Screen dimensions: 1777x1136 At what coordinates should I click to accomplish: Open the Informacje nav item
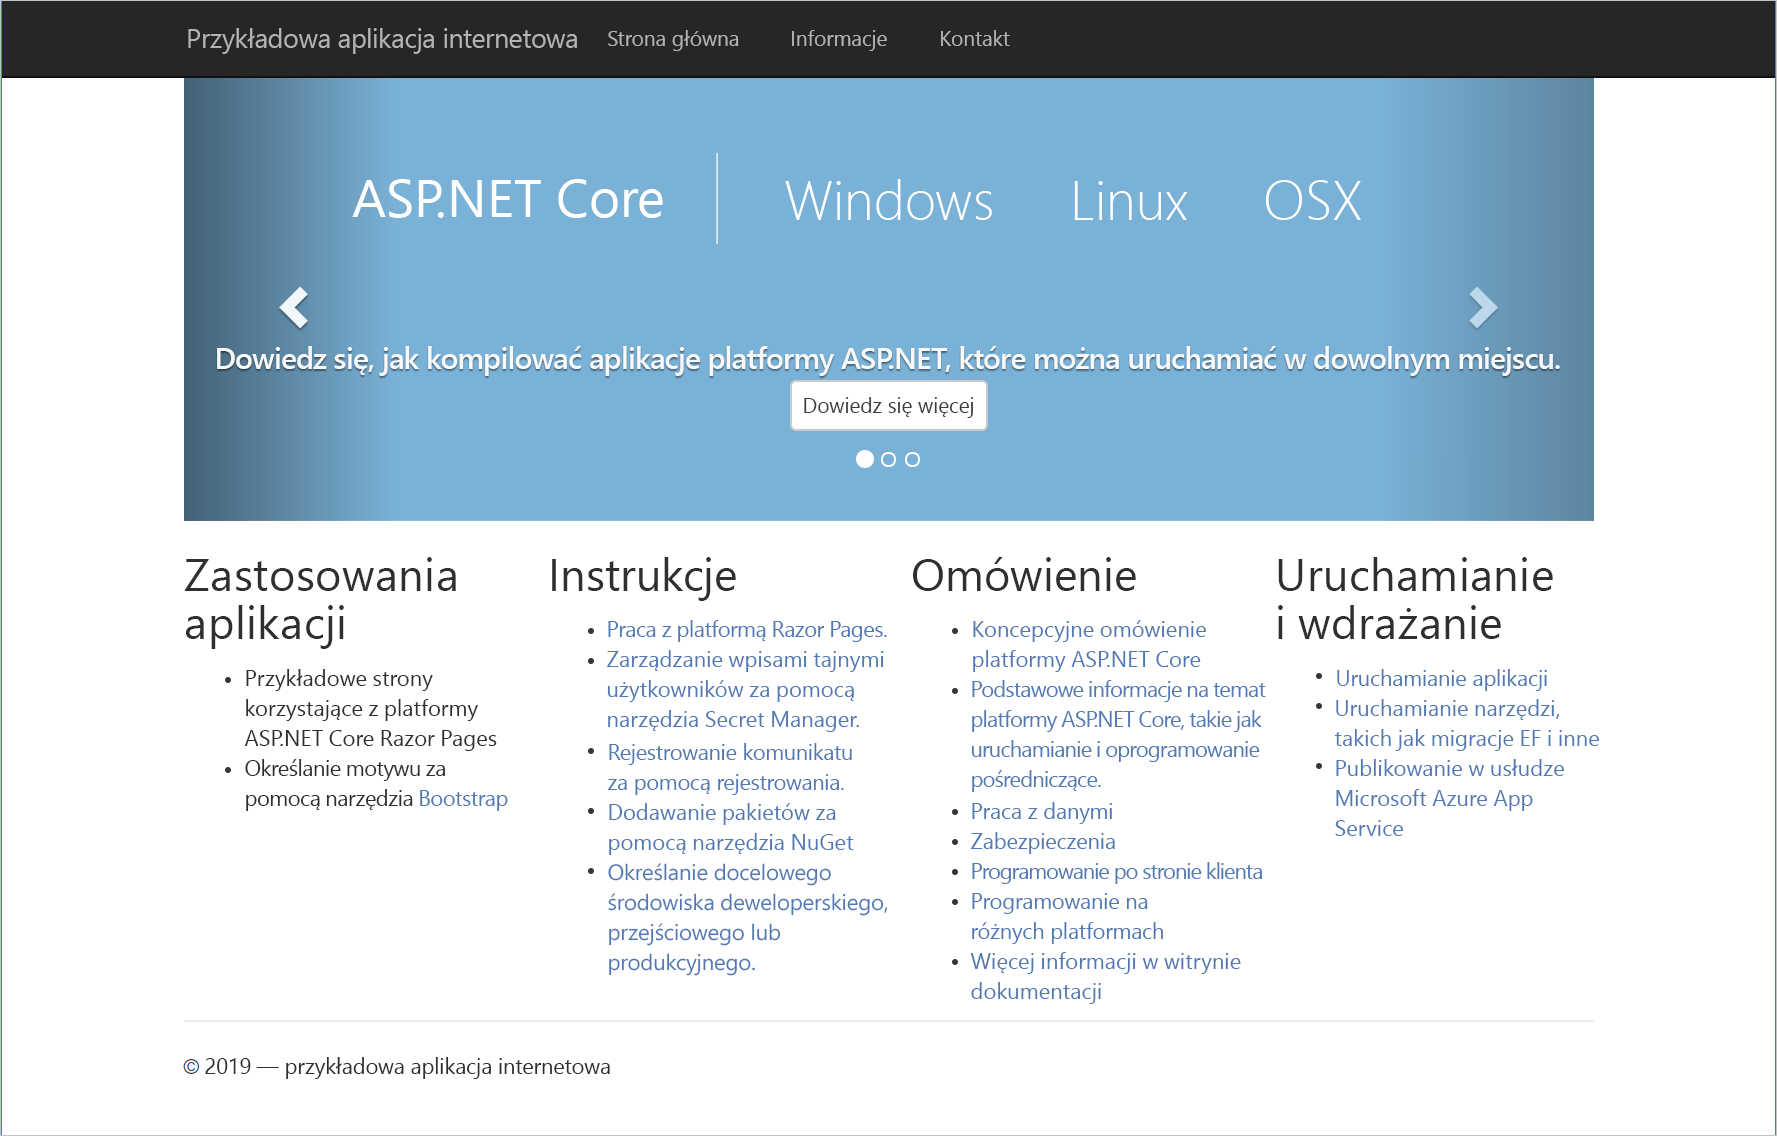(838, 39)
